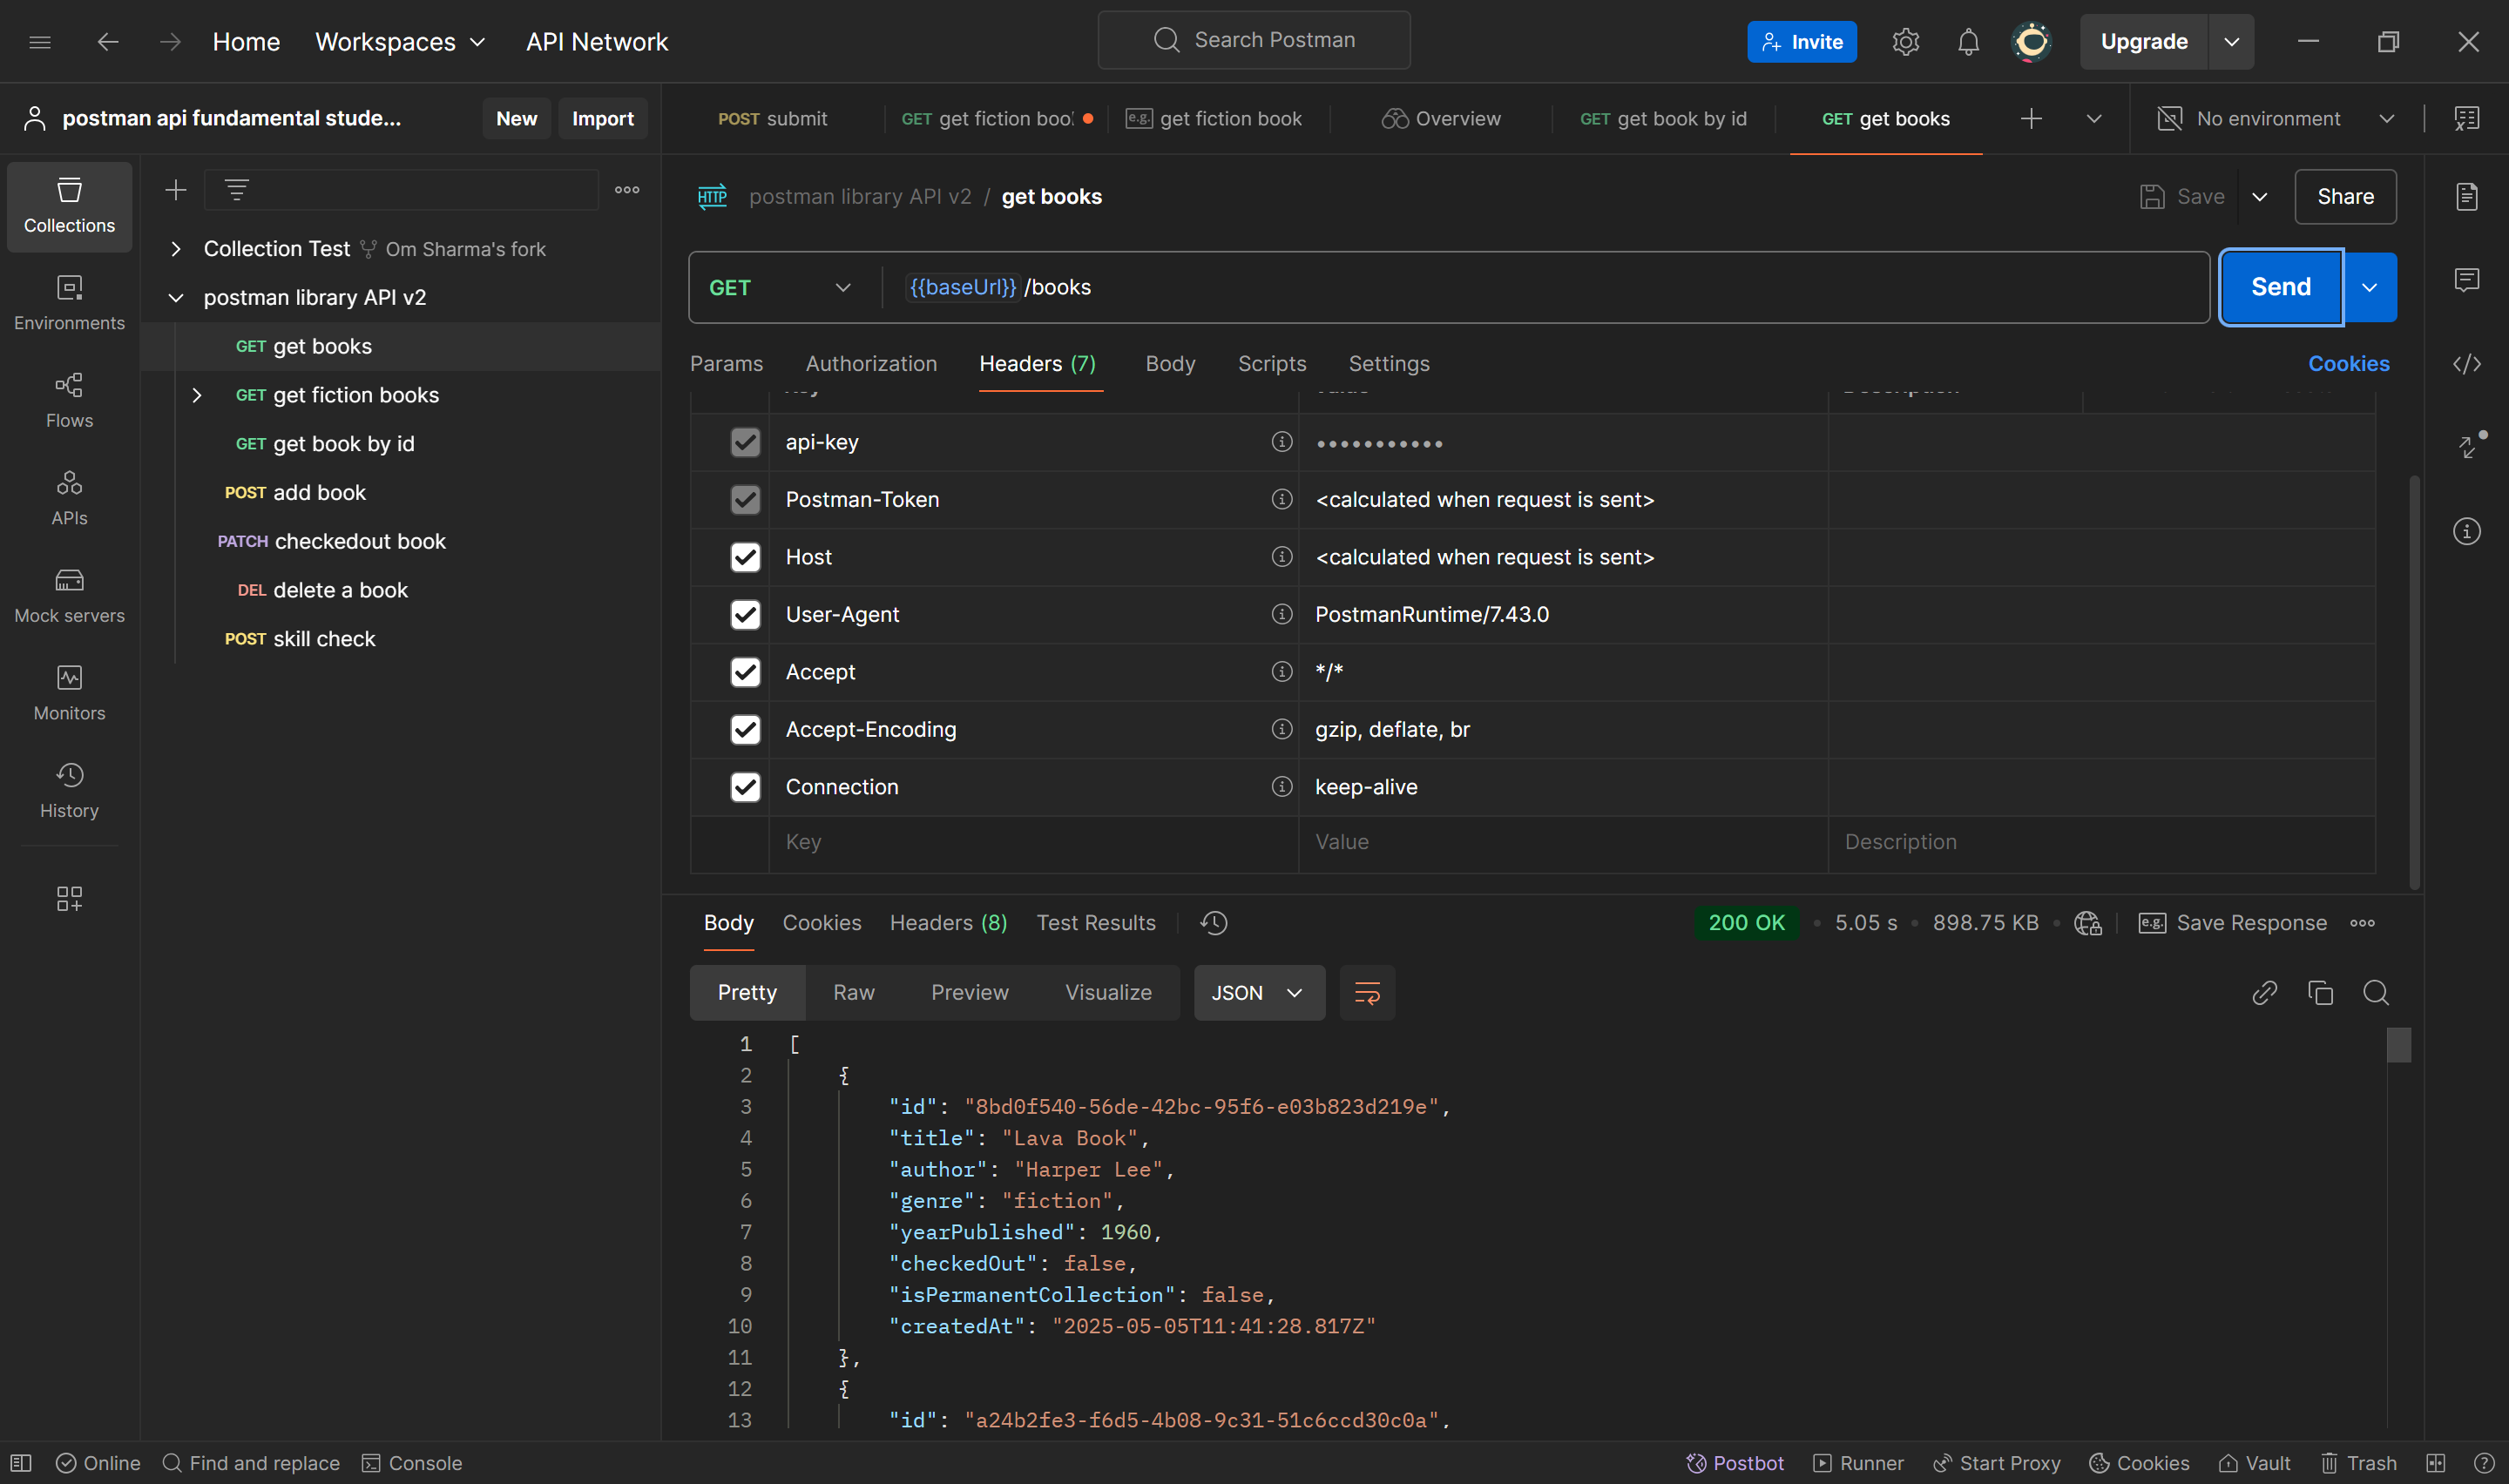Open the notifications bell
Screen dimensions: 2509x1484
tap(1968, 42)
